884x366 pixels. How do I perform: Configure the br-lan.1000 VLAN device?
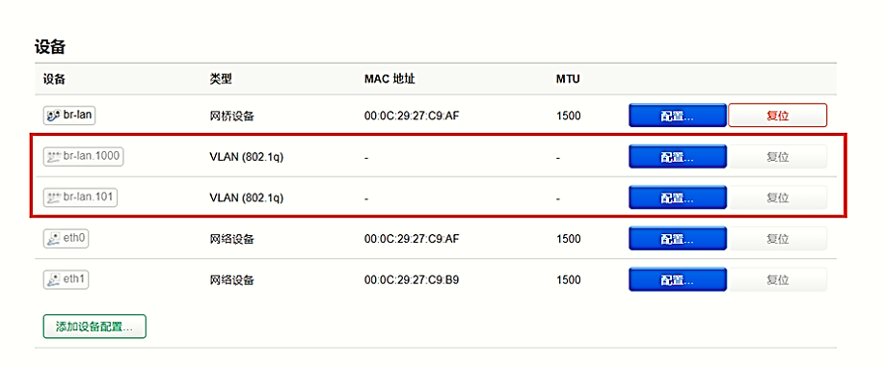tap(677, 157)
